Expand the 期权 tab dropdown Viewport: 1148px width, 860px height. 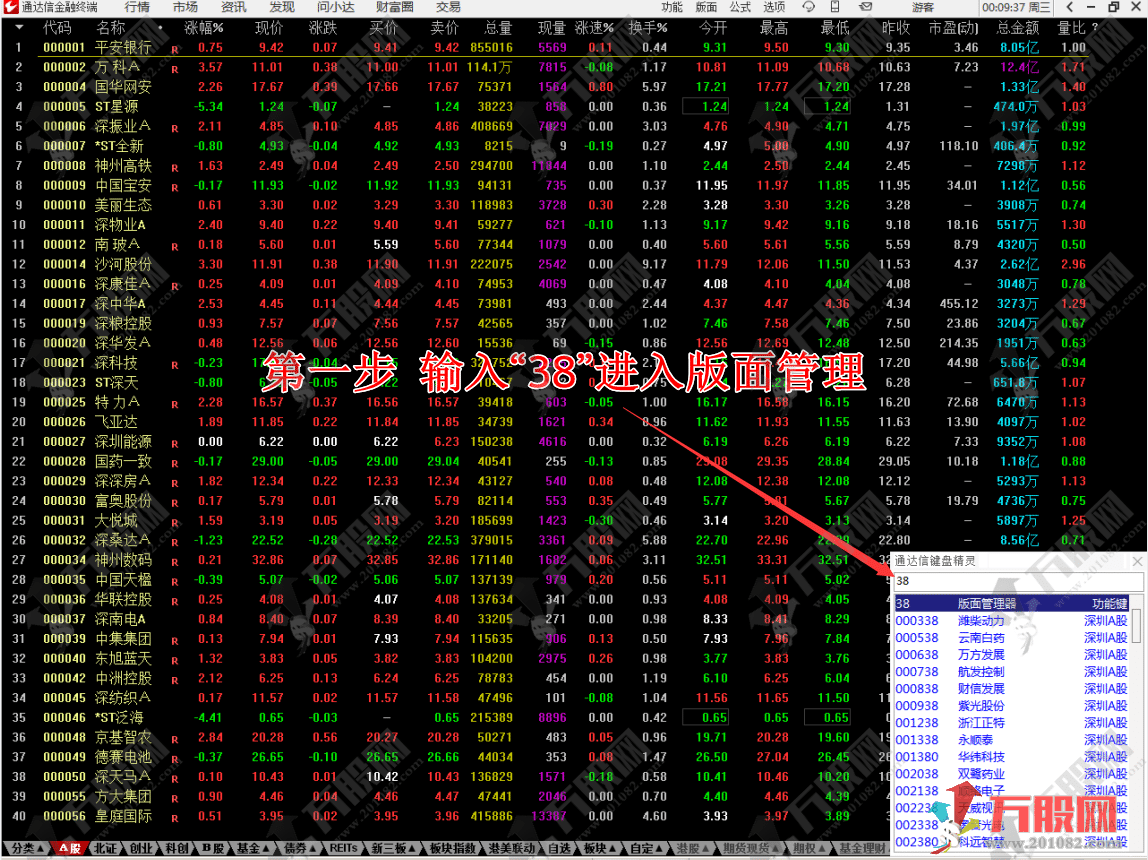[x=822, y=848]
